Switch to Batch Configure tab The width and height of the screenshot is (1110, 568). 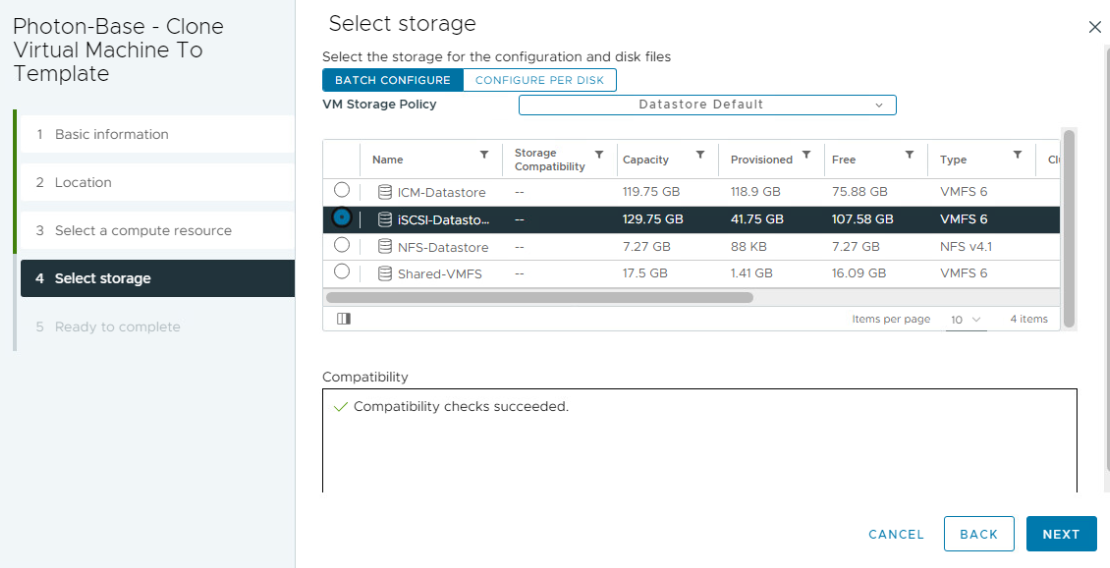tap(393, 80)
